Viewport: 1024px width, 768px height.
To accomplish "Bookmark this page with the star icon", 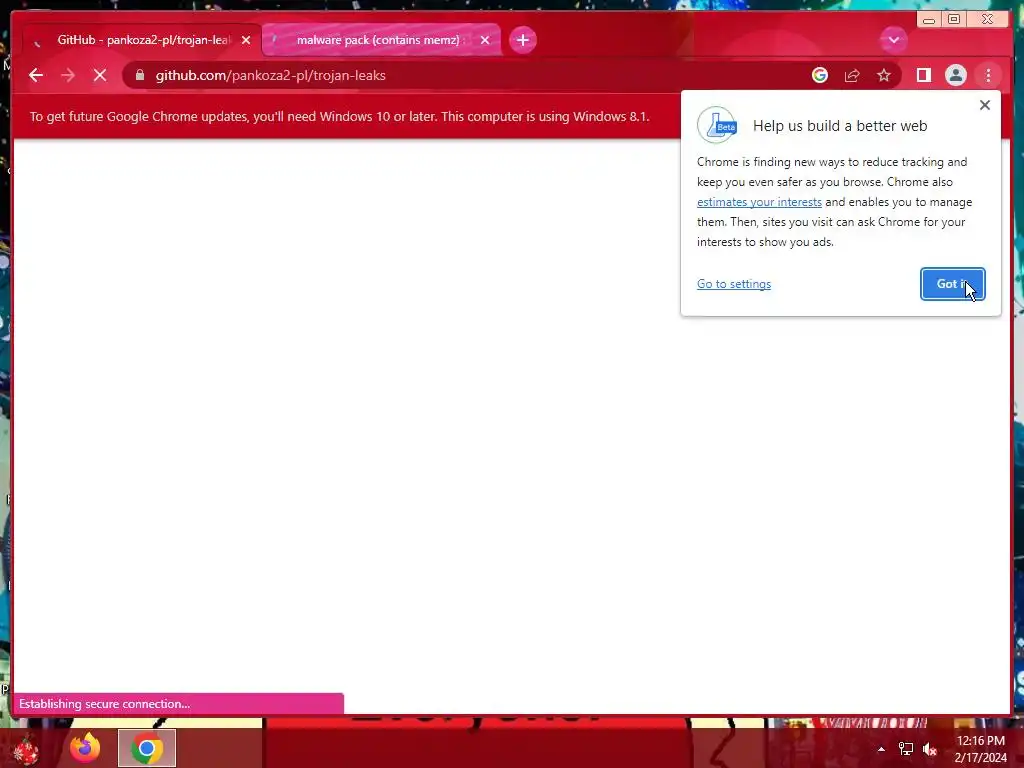I will [x=884, y=75].
